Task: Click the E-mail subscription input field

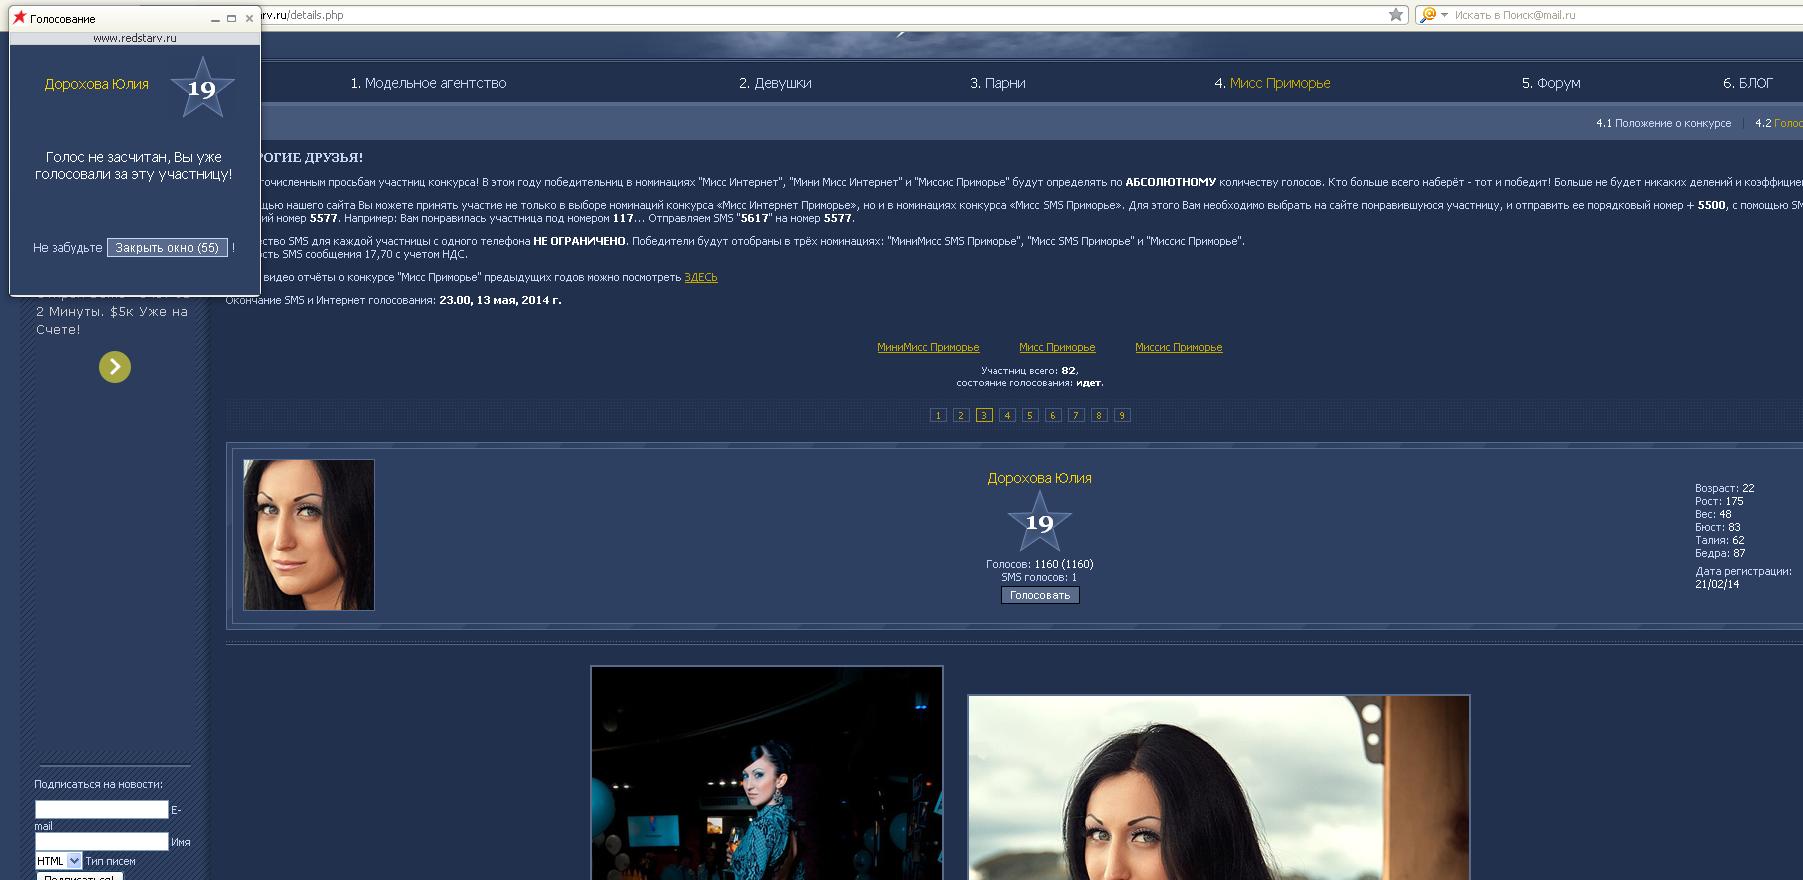Action: coord(102,810)
